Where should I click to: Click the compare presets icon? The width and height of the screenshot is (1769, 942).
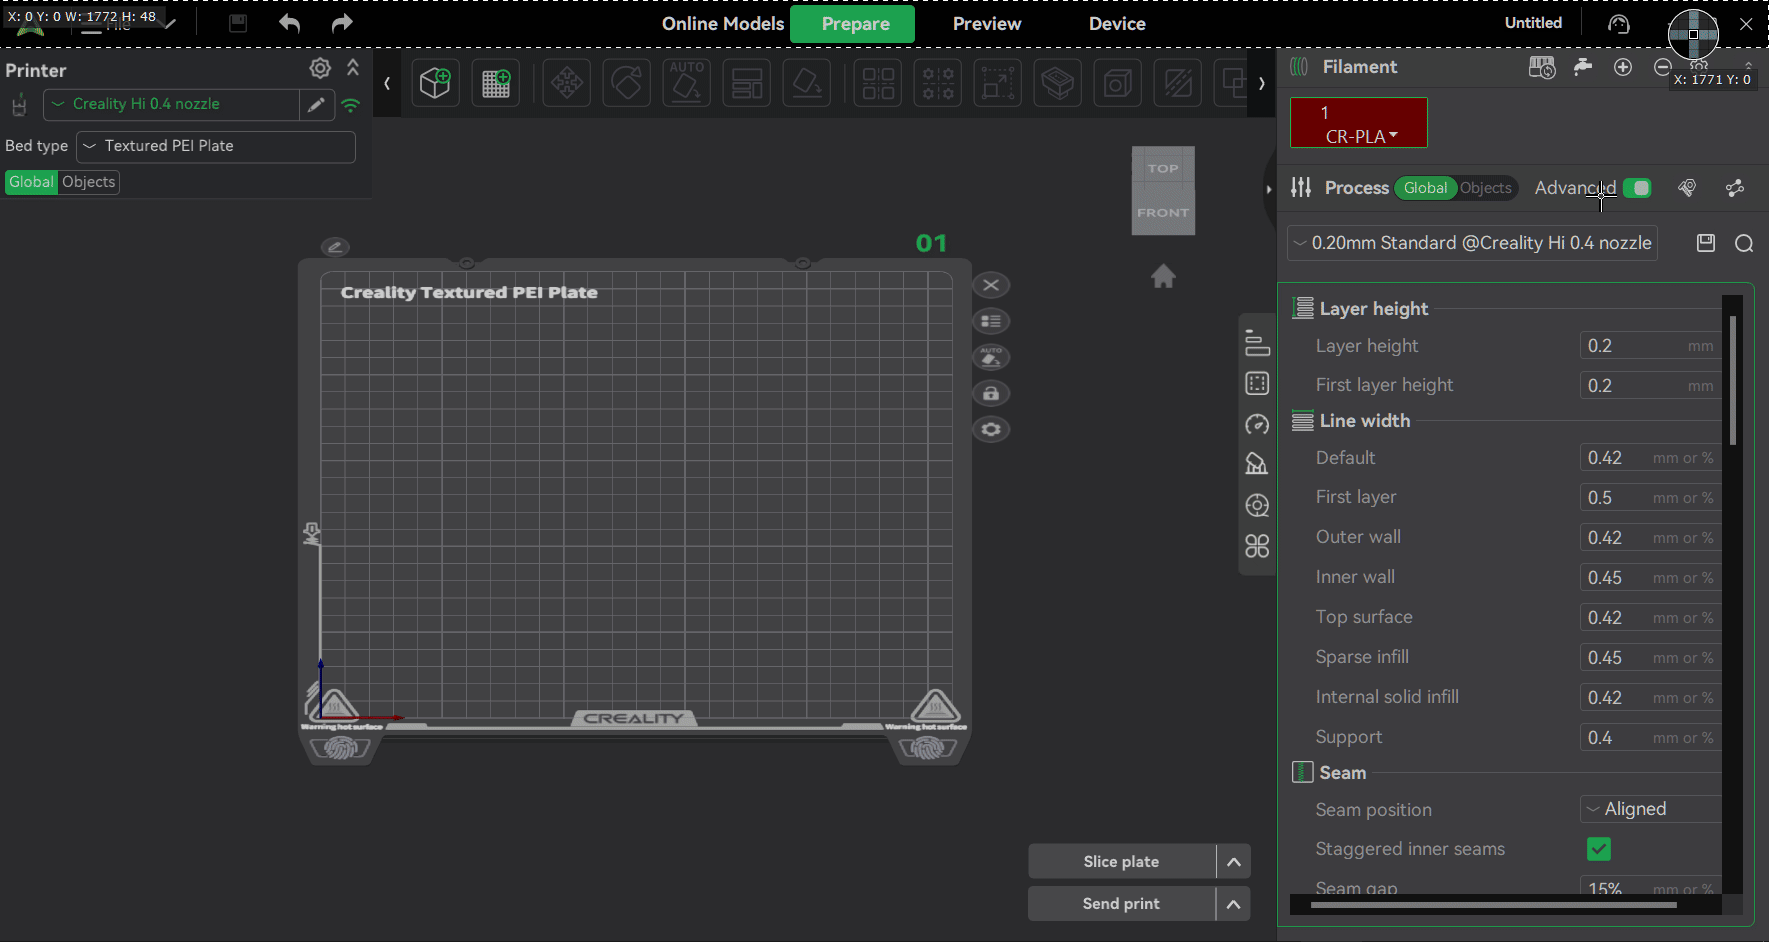click(1735, 188)
